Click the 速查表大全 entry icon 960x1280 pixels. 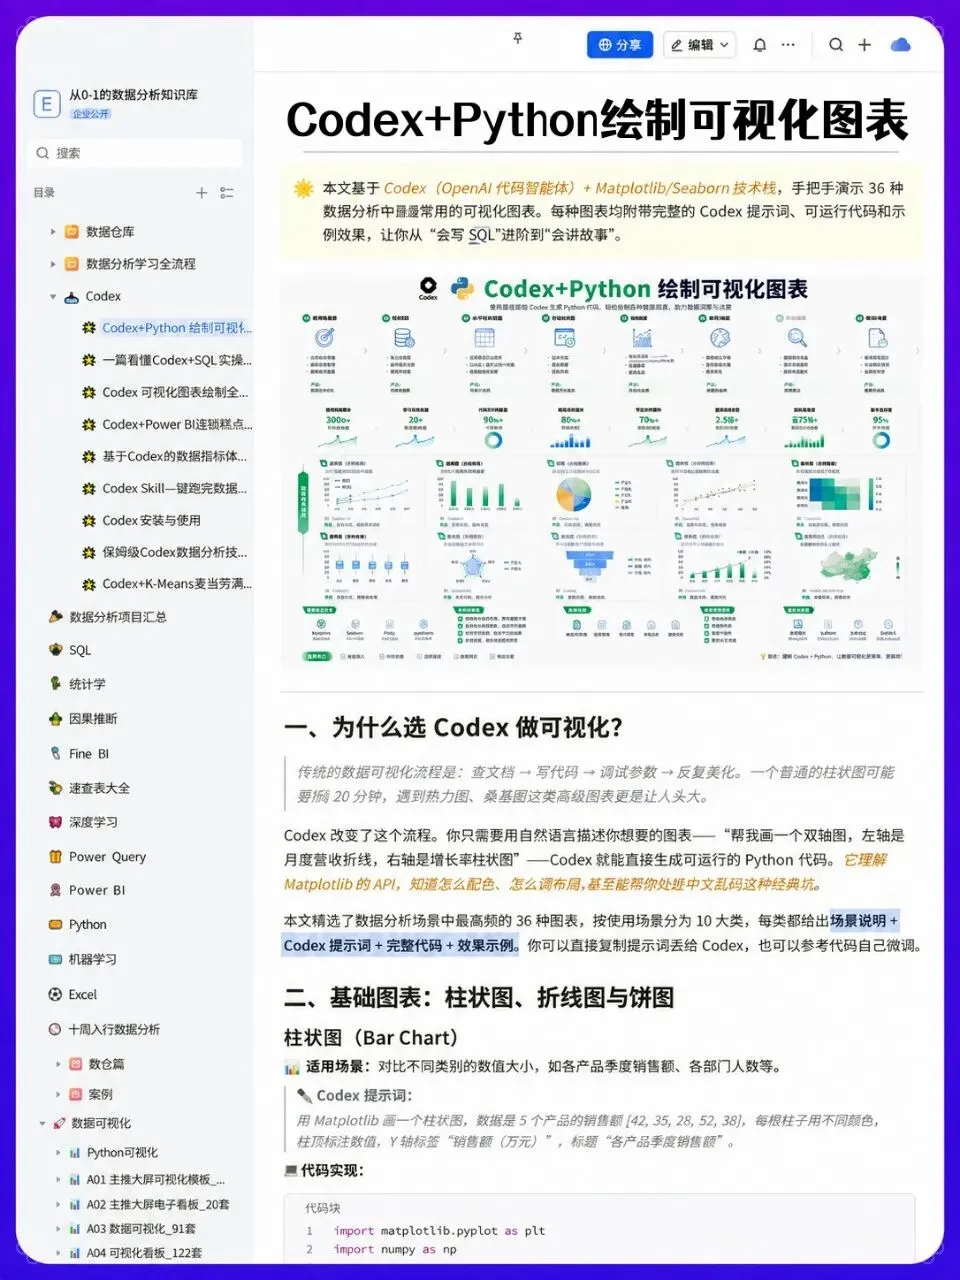coord(56,788)
